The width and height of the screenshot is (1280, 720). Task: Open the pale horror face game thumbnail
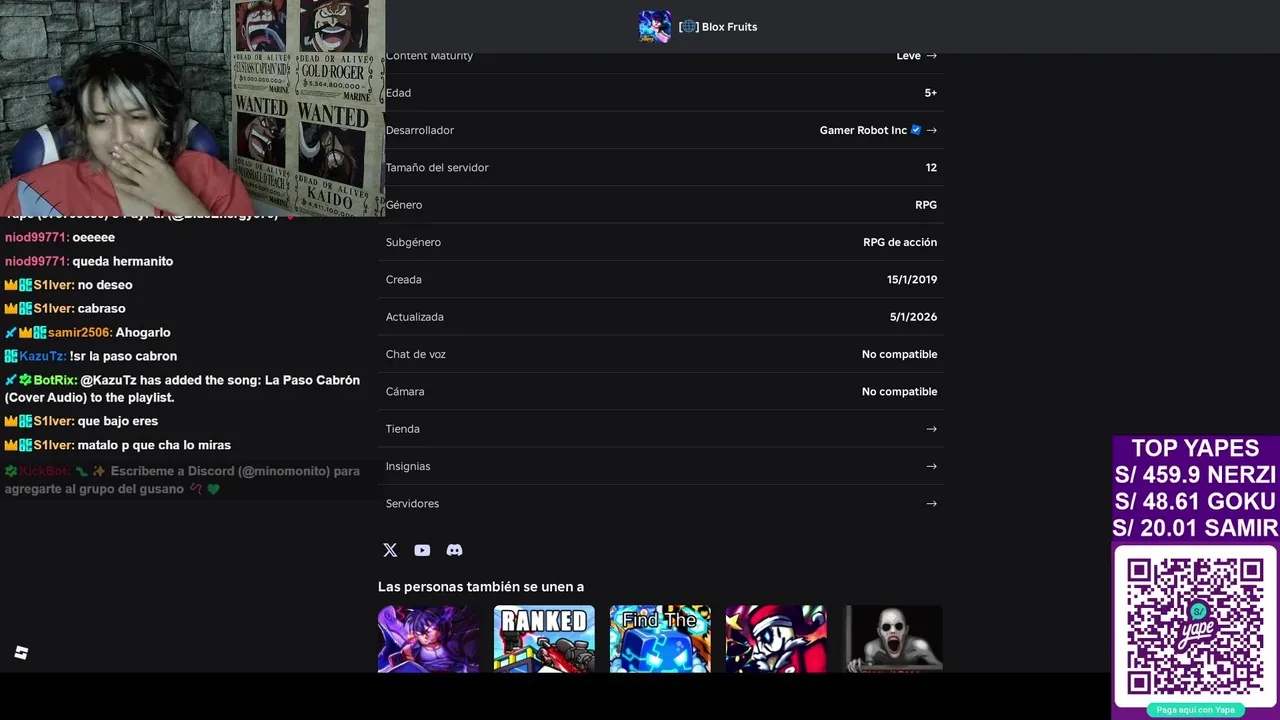[892, 638]
